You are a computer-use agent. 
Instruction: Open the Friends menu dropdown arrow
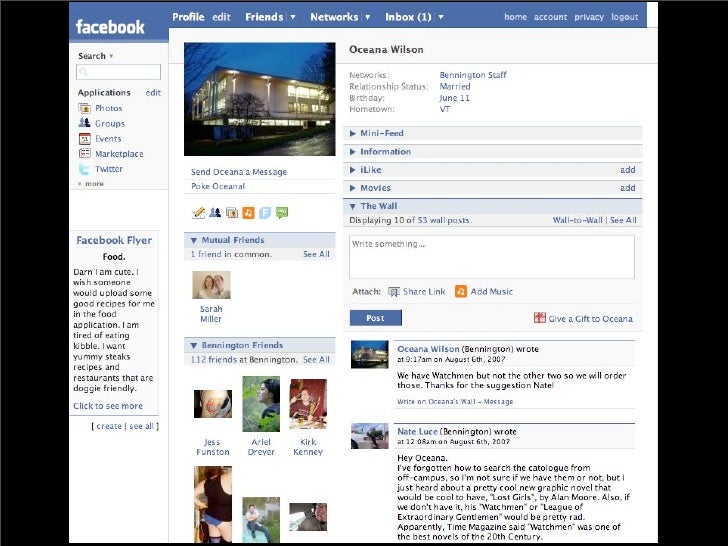[x=293, y=17]
